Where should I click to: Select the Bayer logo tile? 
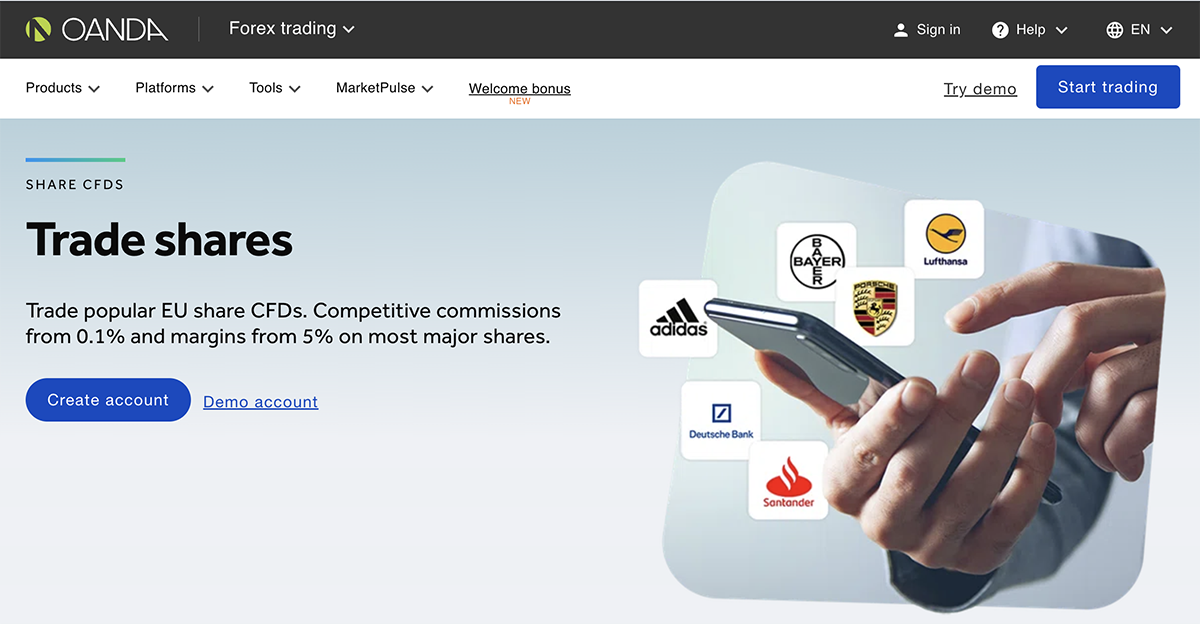(x=817, y=262)
